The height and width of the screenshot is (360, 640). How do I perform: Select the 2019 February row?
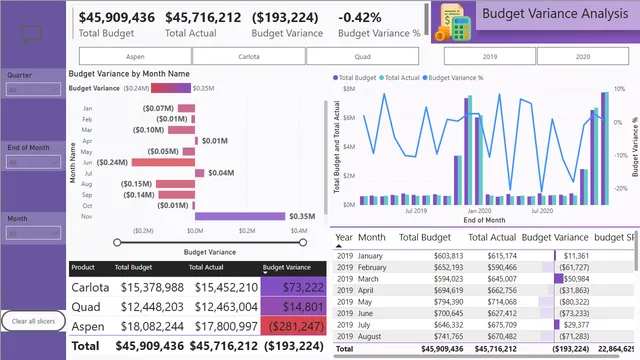pos(484,267)
